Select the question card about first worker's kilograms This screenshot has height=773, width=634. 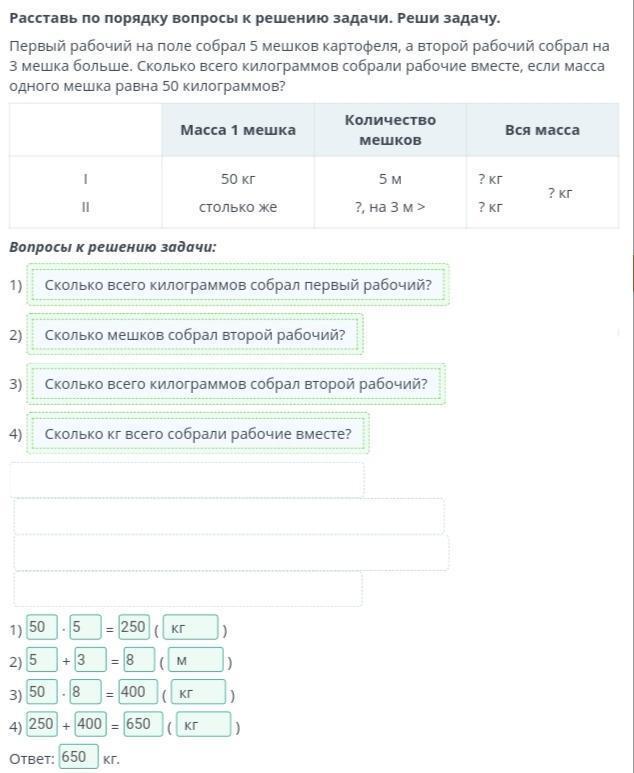[238, 285]
